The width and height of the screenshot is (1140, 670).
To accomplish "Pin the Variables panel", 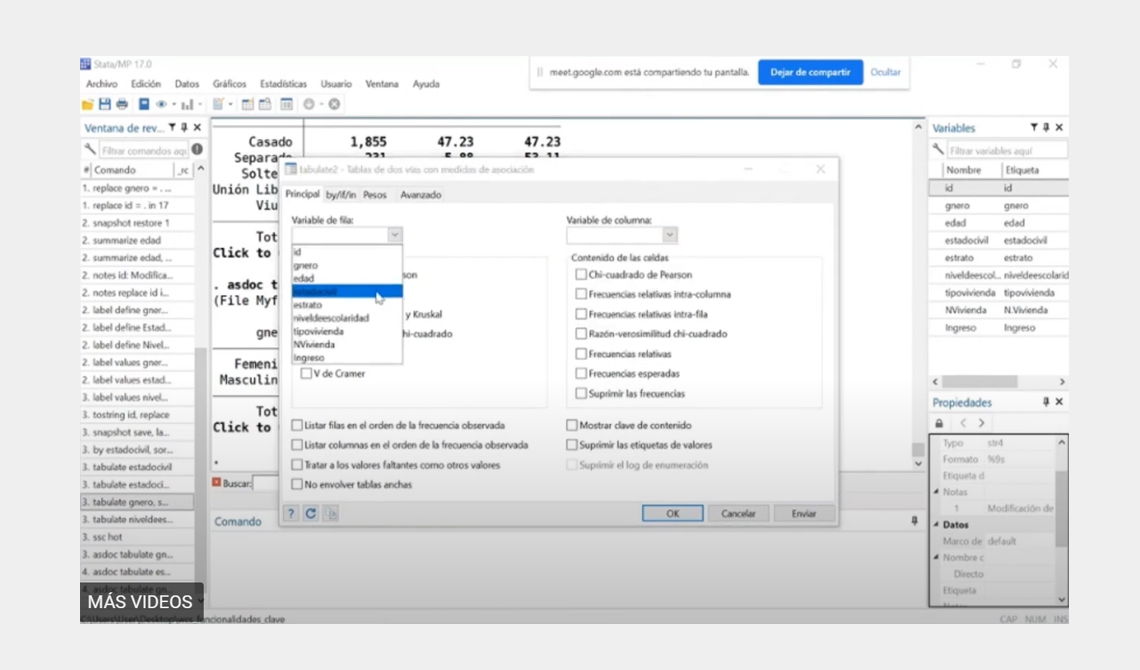I will 1046,128.
